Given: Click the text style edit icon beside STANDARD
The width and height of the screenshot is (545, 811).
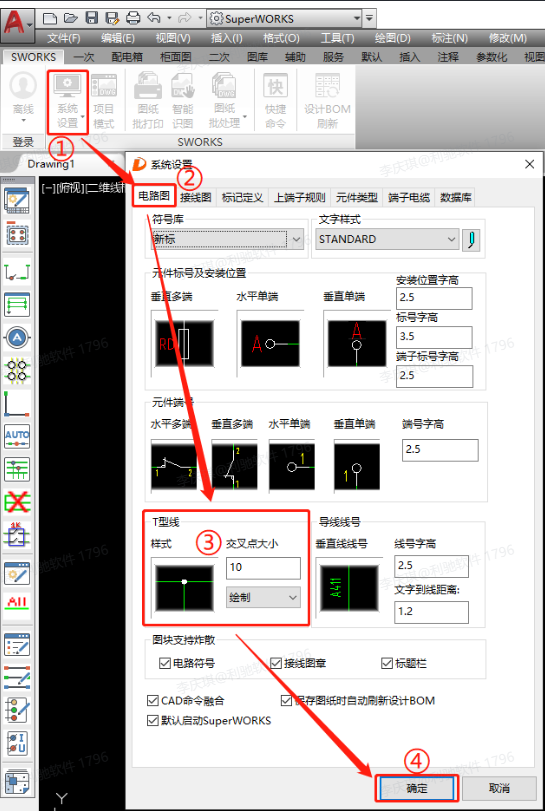Looking at the screenshot, I should tap(471, 240).
